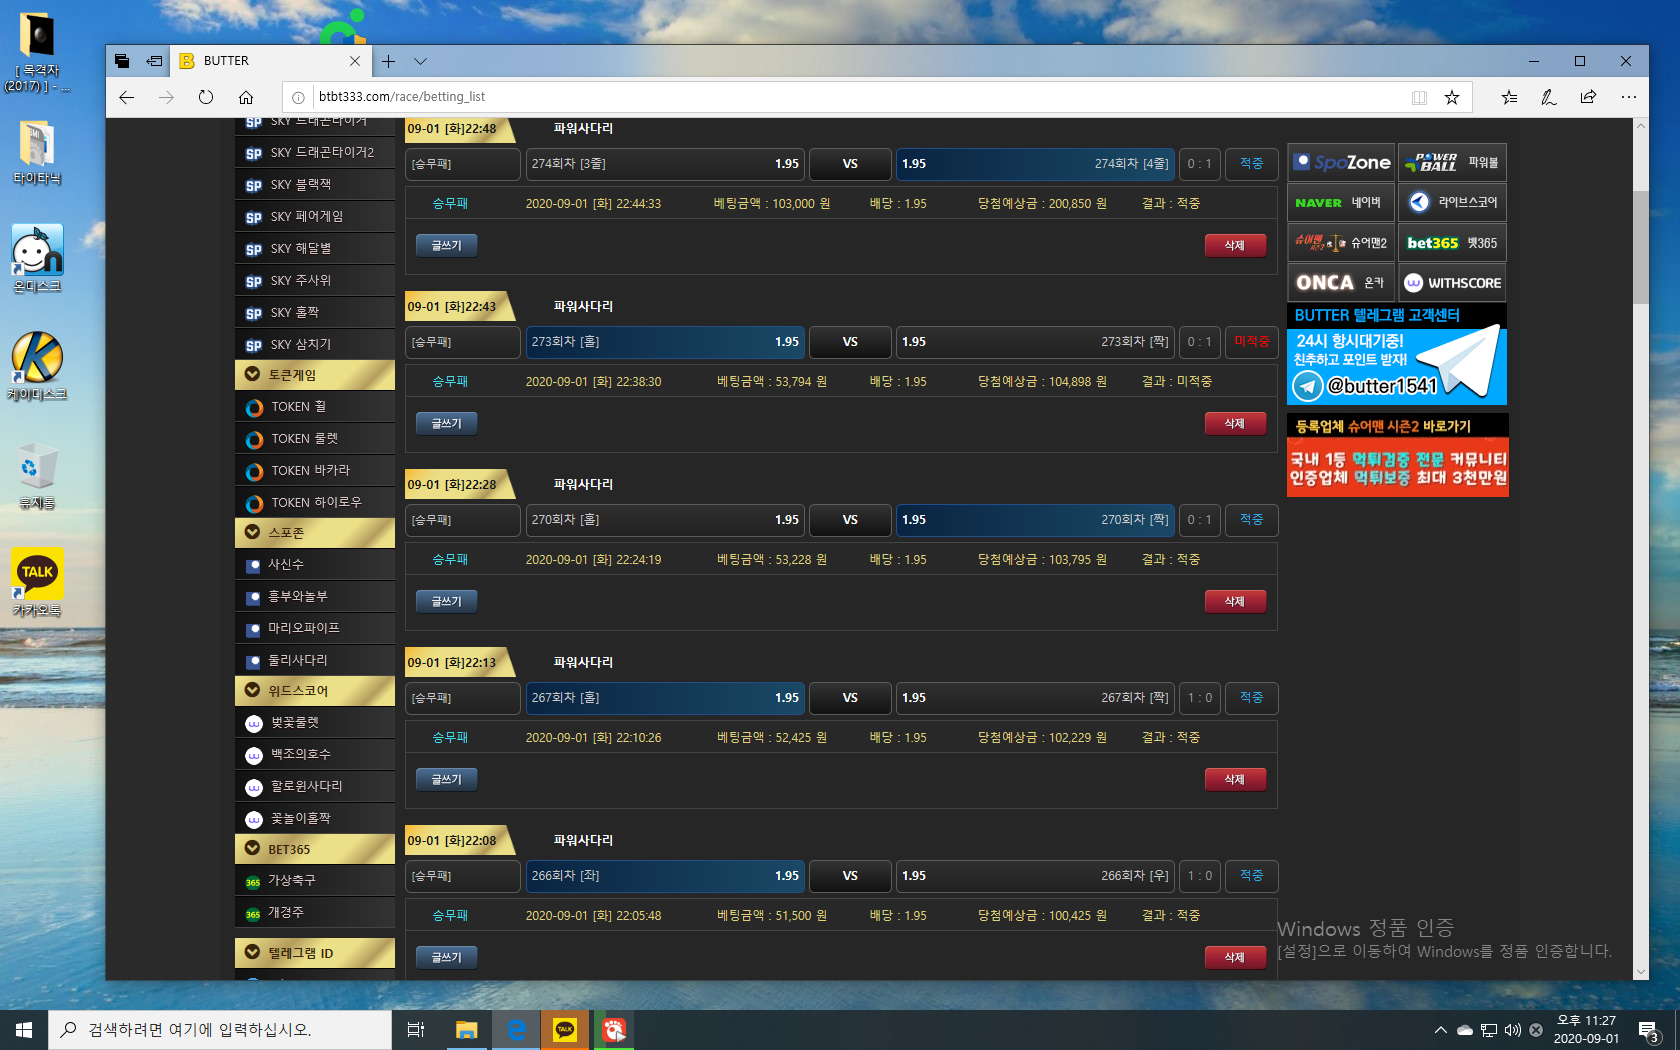
Task: Click the home icon in browser toolbar
Action: (246, 97)
